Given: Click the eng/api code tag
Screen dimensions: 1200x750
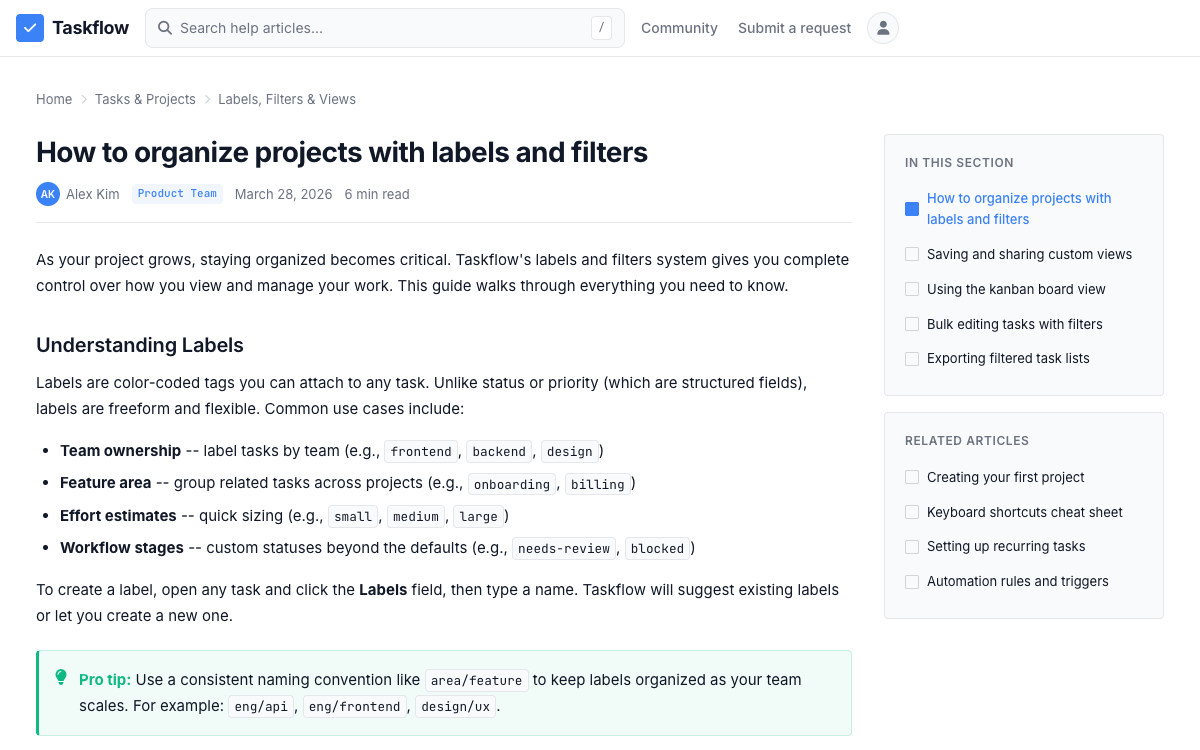Looking at the screenshot, I should (262, 706).
